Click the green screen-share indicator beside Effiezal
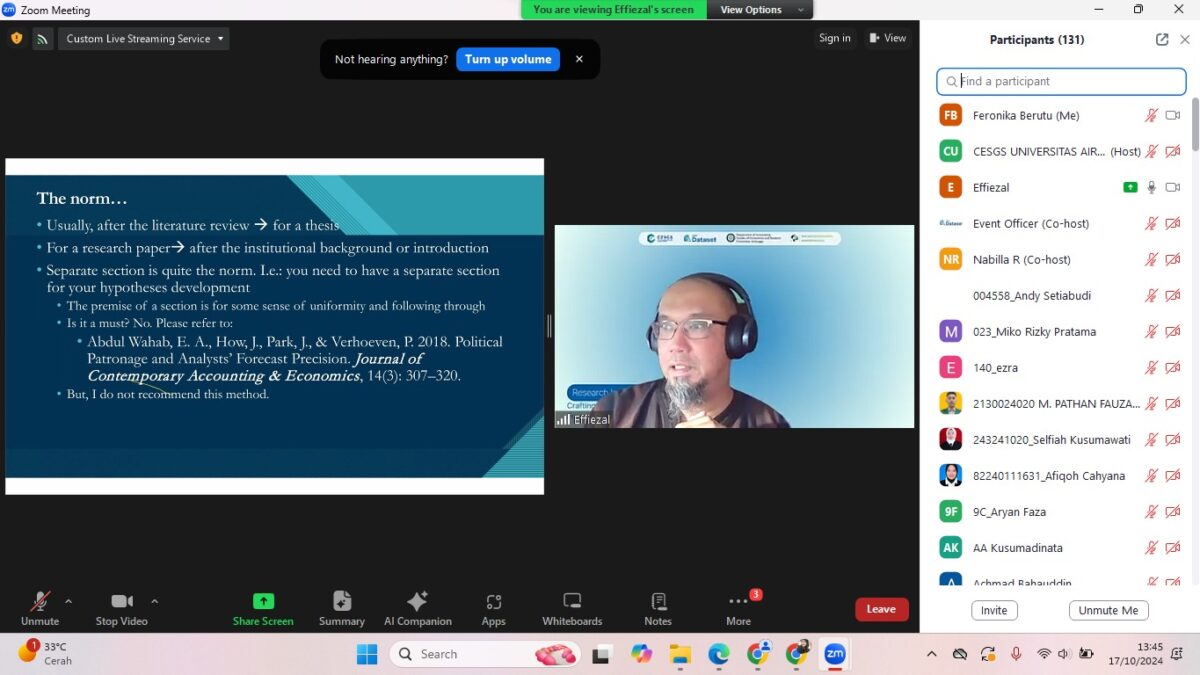The width and height of the screenshot is (1200, 675). (x=1130, y=187)
